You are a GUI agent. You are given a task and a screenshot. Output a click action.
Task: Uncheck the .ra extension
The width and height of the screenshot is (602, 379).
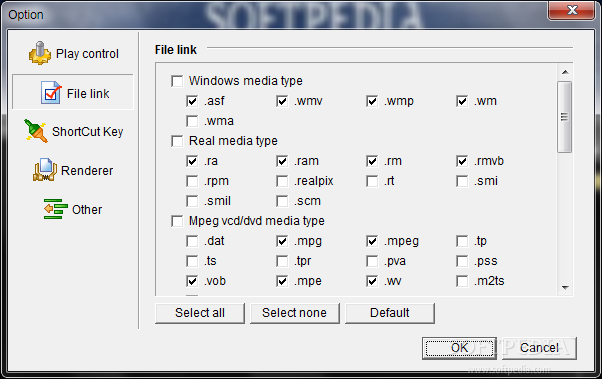(192, 161)
